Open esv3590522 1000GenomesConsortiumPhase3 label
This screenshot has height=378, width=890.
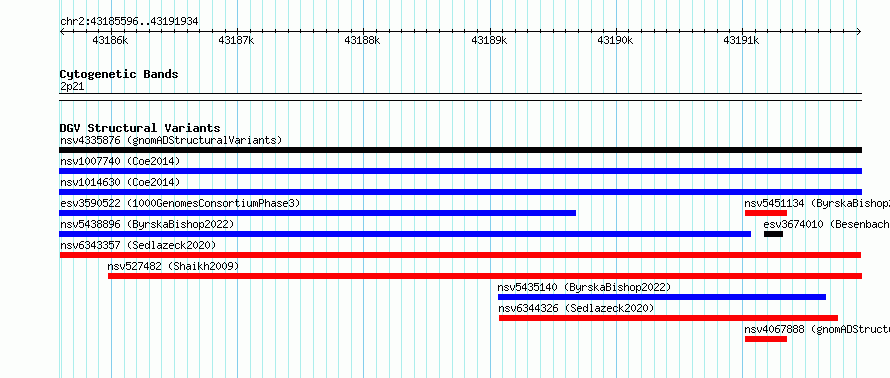[180, 203]
